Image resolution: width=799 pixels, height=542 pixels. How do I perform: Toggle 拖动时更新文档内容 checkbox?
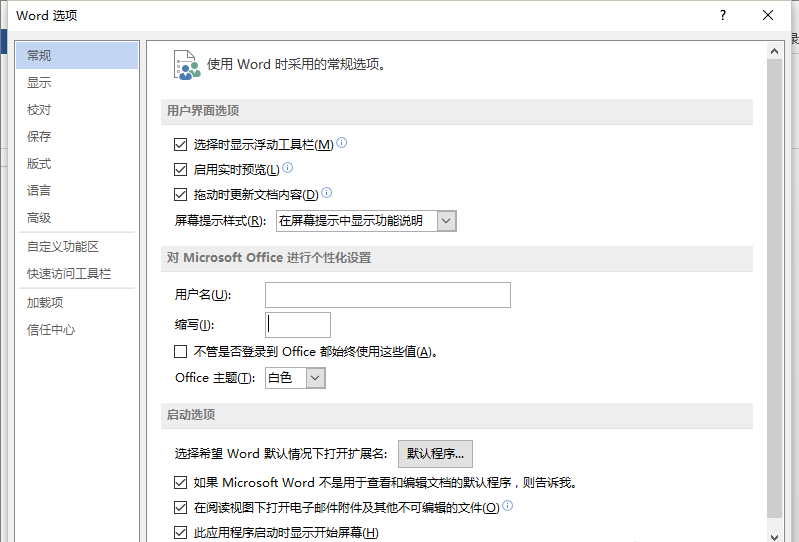[x=180, y=195]
